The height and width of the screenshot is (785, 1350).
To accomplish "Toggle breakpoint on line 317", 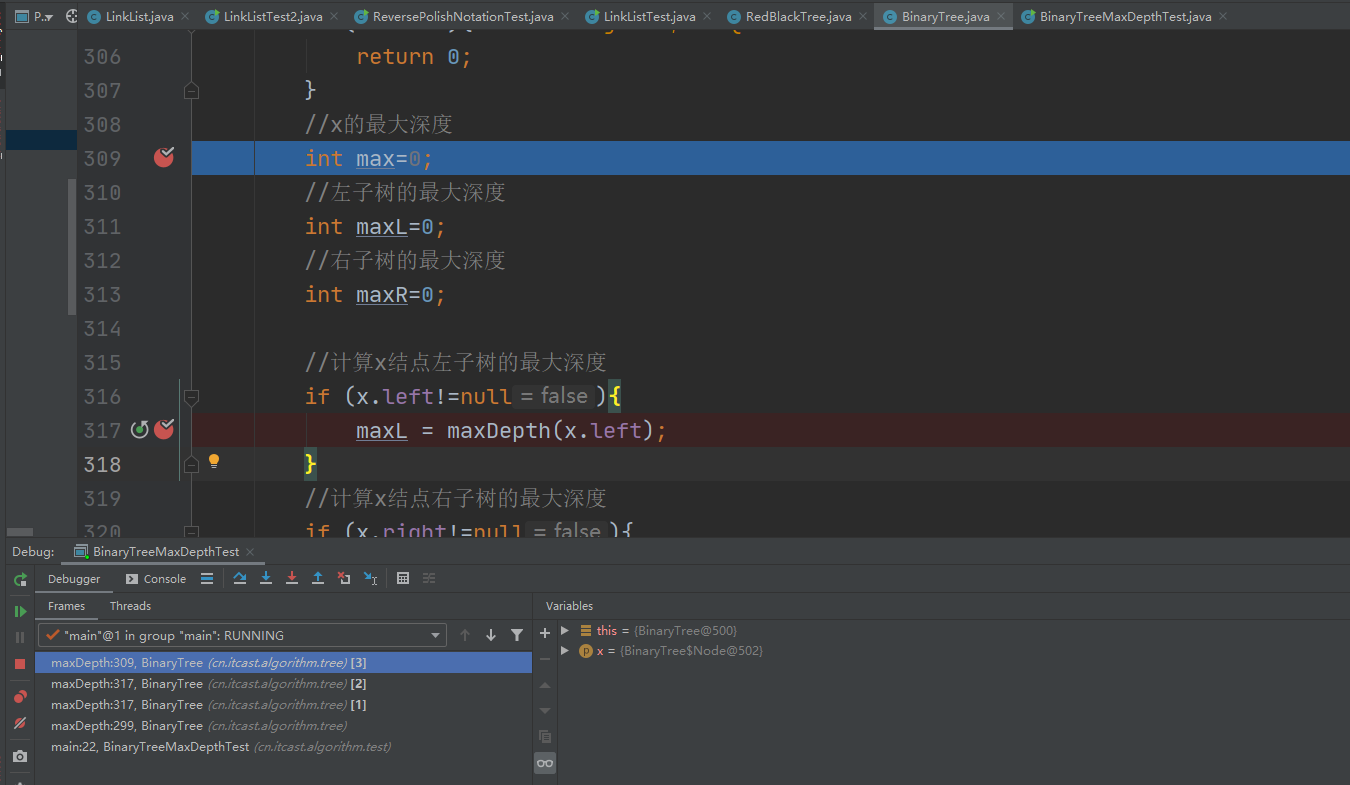I will [x=165, y=429].
